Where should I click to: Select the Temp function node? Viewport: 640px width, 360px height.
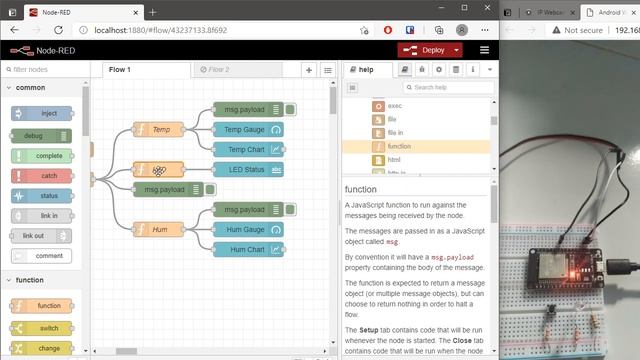click(158, 130)
